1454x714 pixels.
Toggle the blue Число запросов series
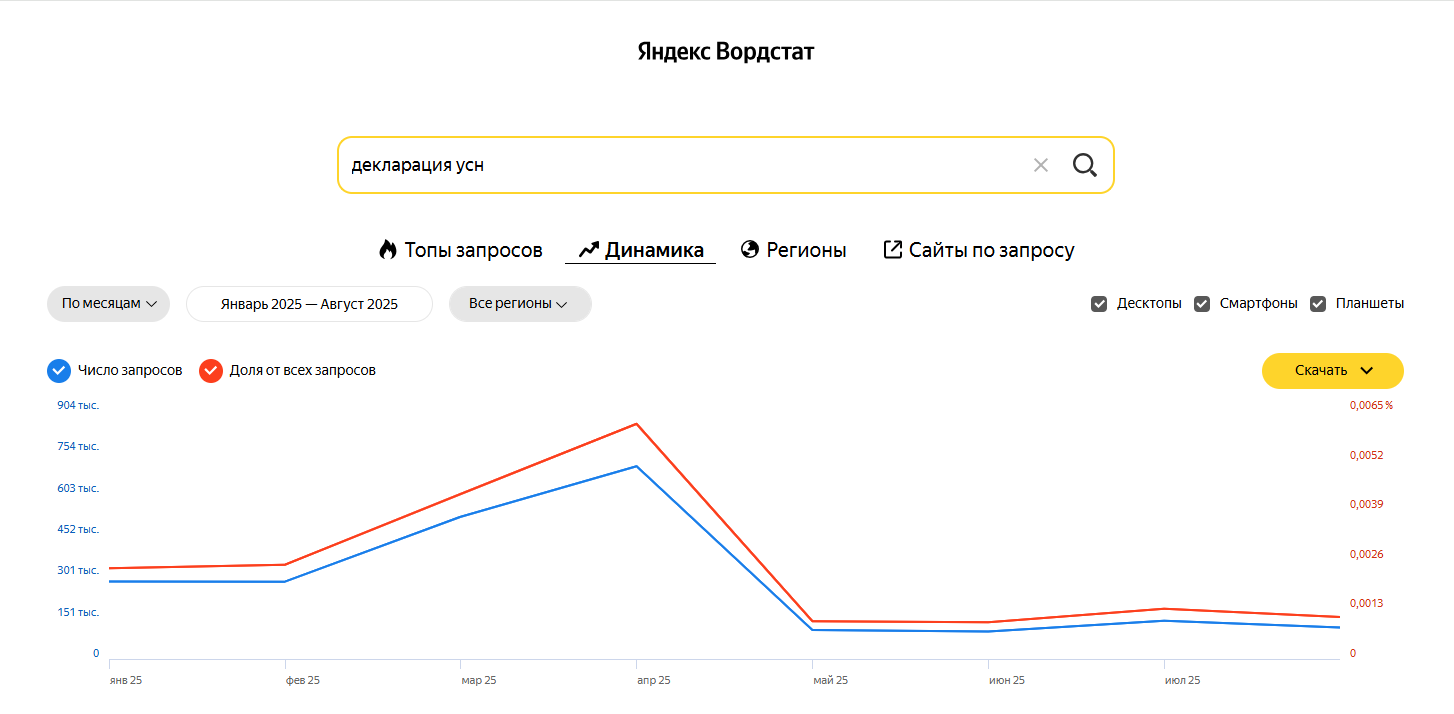click(59, 371)
